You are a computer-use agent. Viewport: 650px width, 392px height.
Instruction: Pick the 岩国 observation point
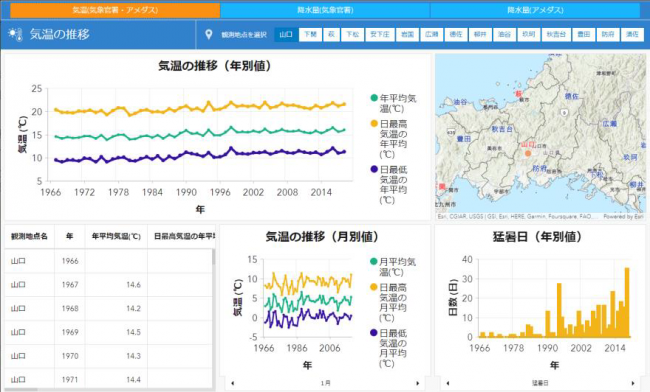pyautogui.click(x=407, y=34)
